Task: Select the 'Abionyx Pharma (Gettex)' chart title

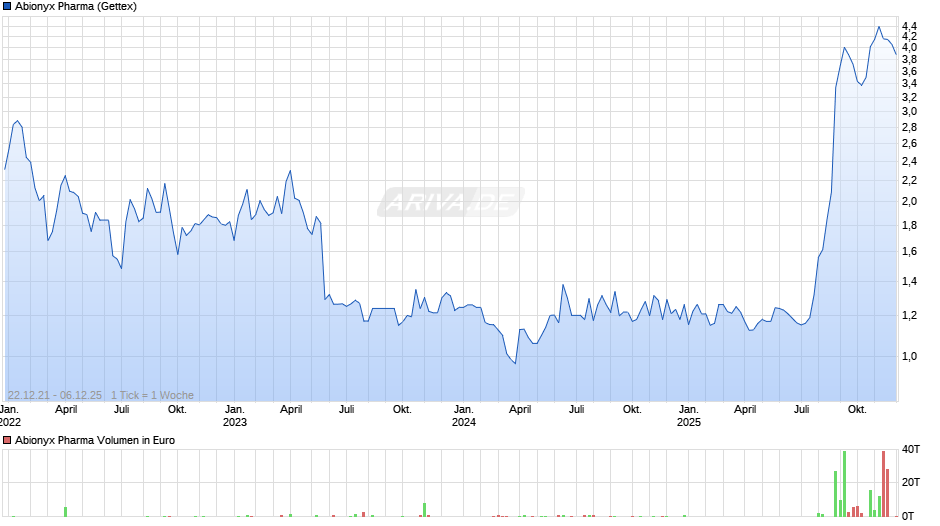Action: (76, 7)
